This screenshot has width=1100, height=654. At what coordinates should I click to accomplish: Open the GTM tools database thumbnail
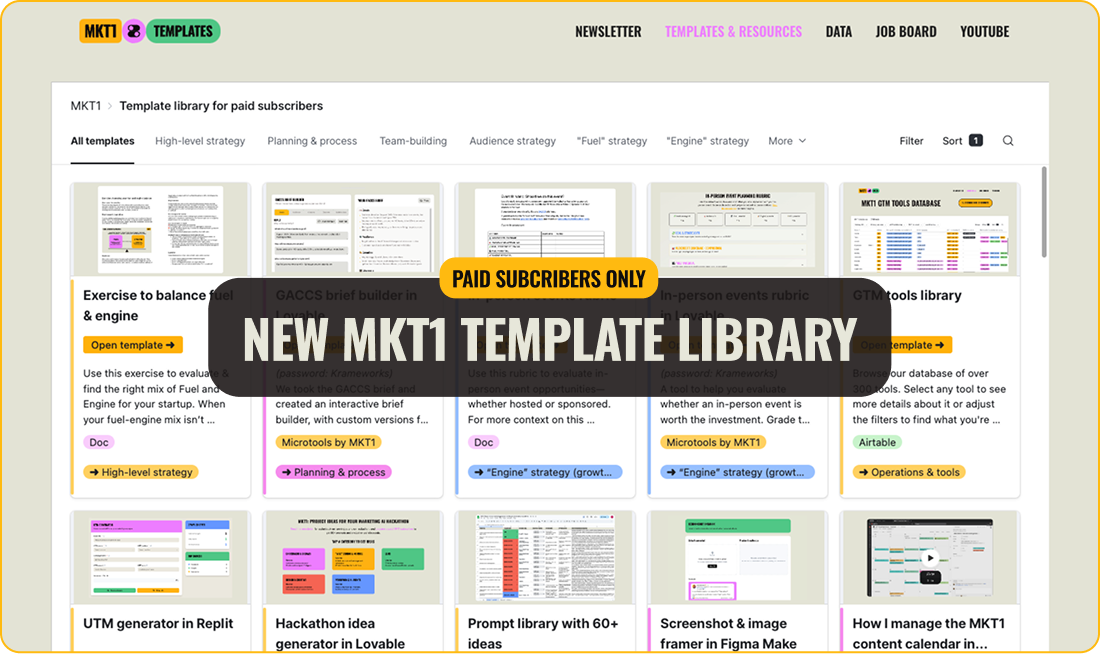[x=930, y=229]
